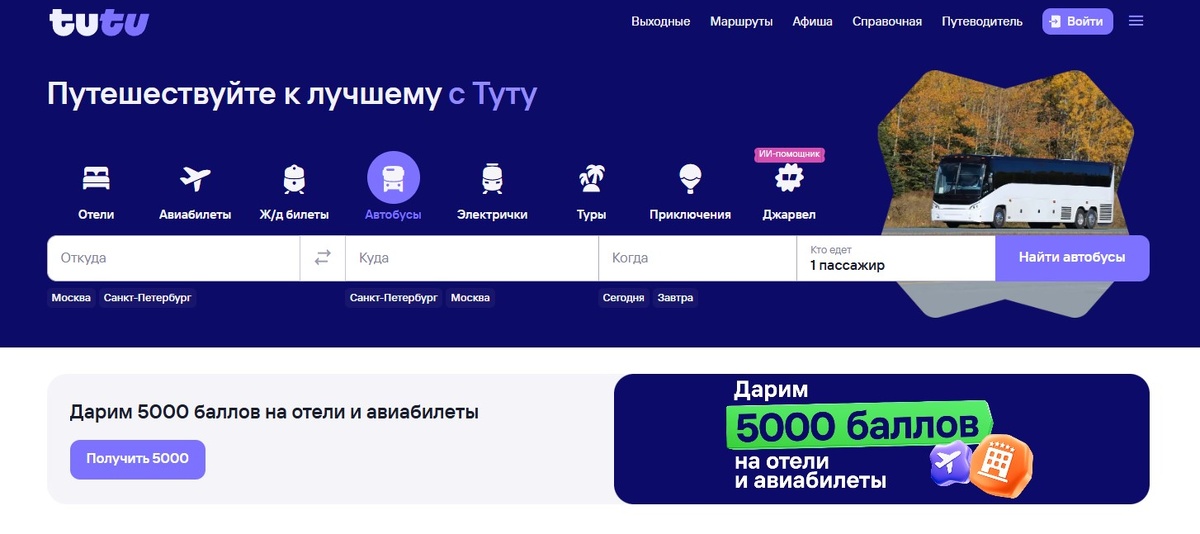Click the Найти автобусы button
The height and width of the screenshot is (534, 1200).
[x=1072, y=258]
